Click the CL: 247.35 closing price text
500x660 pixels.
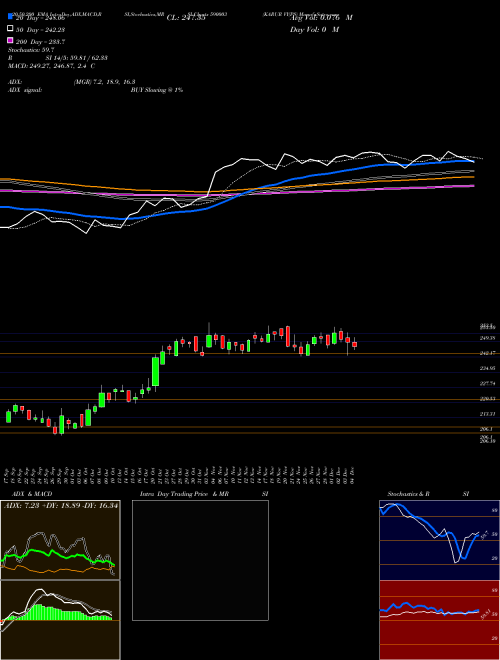(186, 18)
